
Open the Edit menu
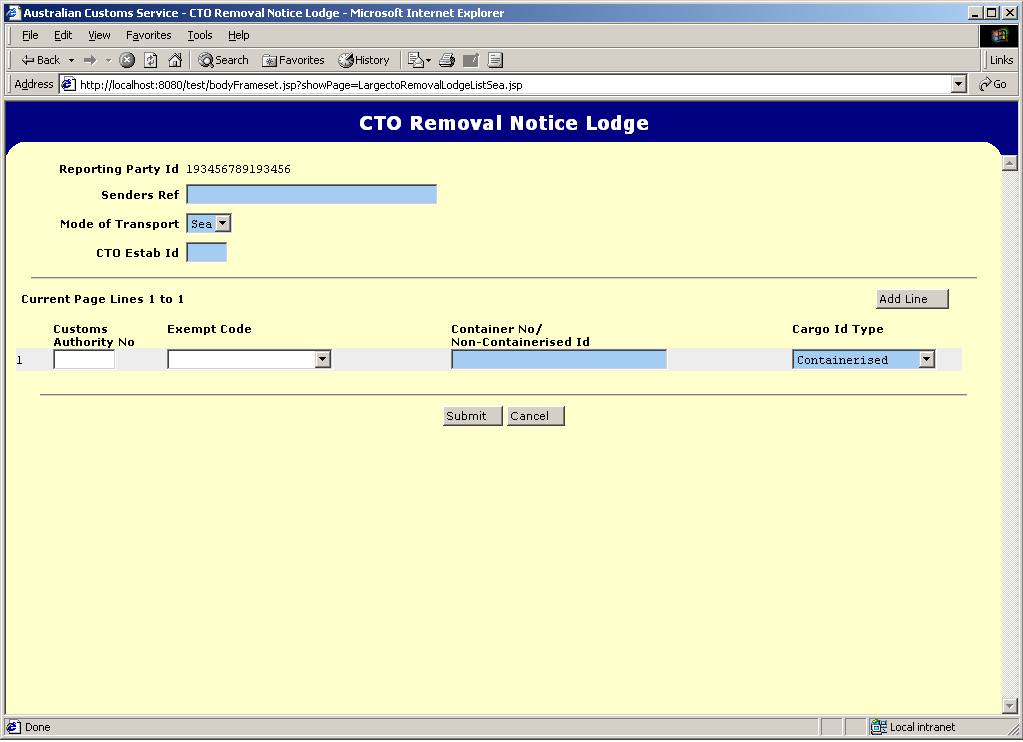[x=63, y=35]
